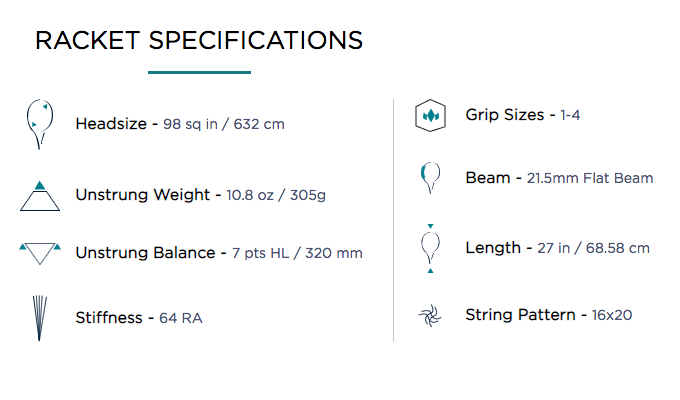Click the Length racket icon with arrows
The image size is (680, 400).
coord(430,249)
